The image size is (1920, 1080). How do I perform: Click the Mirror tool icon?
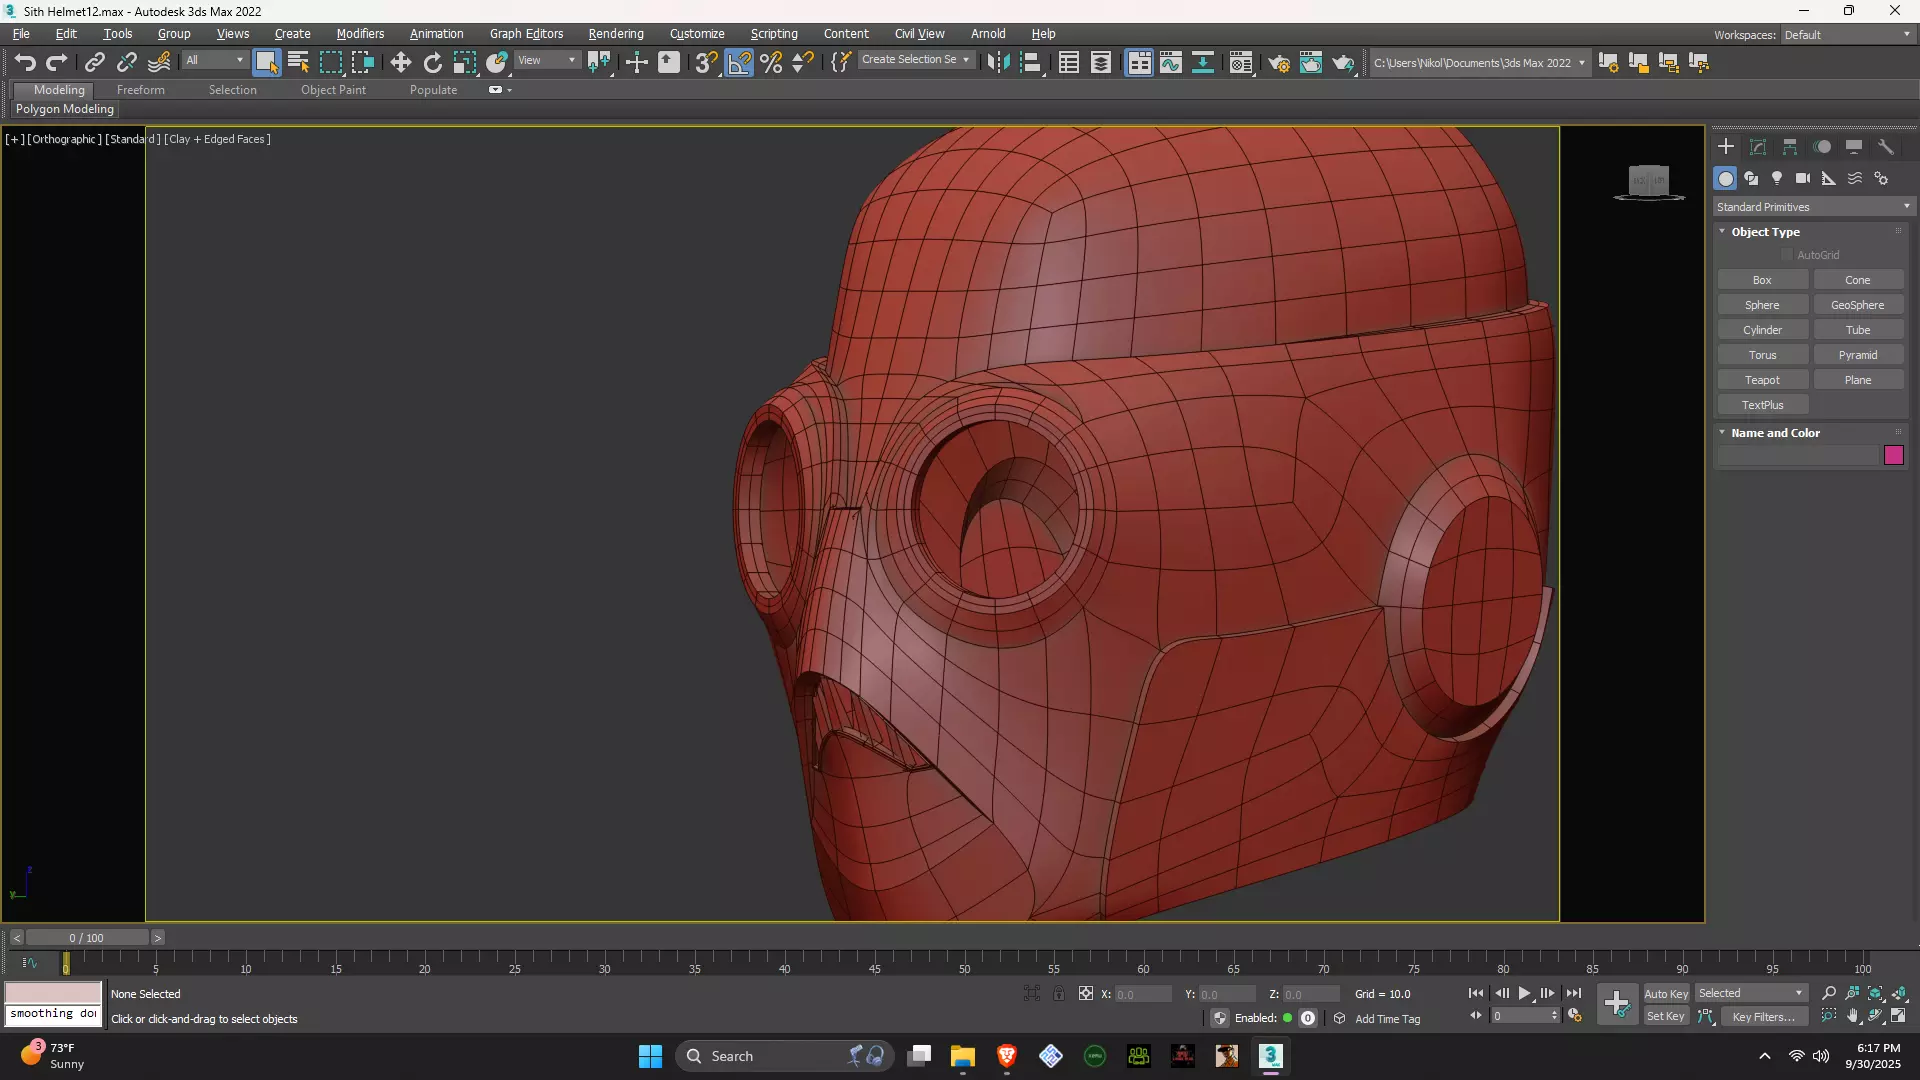[x=998, y=62]
